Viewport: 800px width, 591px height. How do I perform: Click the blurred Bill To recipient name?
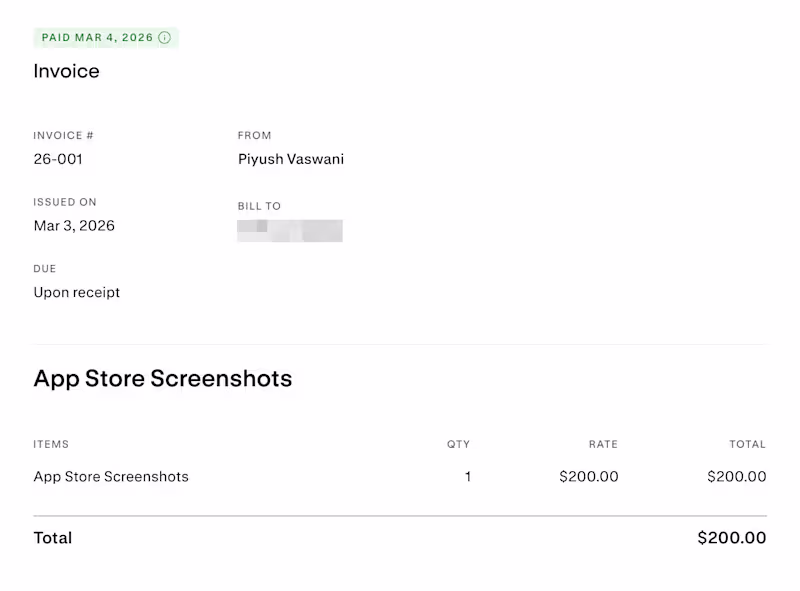pyautogui.click(x=290, y=231)
